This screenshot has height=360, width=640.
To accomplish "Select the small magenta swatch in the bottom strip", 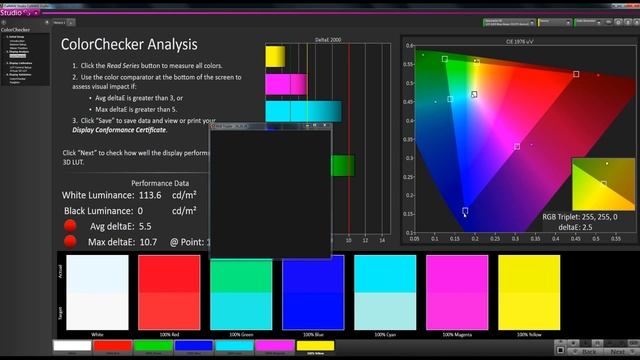I will tap(275, 346).
